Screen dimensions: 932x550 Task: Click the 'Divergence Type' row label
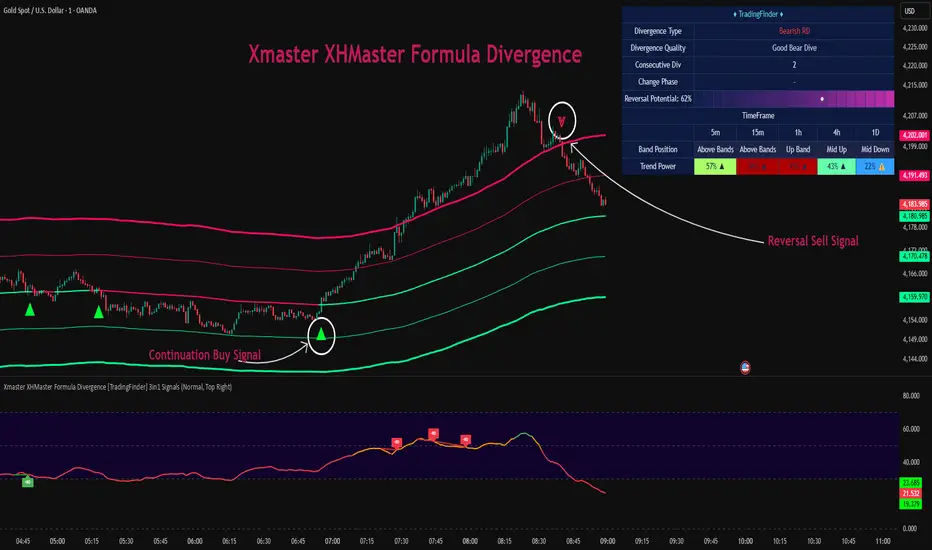coord(657,31)
